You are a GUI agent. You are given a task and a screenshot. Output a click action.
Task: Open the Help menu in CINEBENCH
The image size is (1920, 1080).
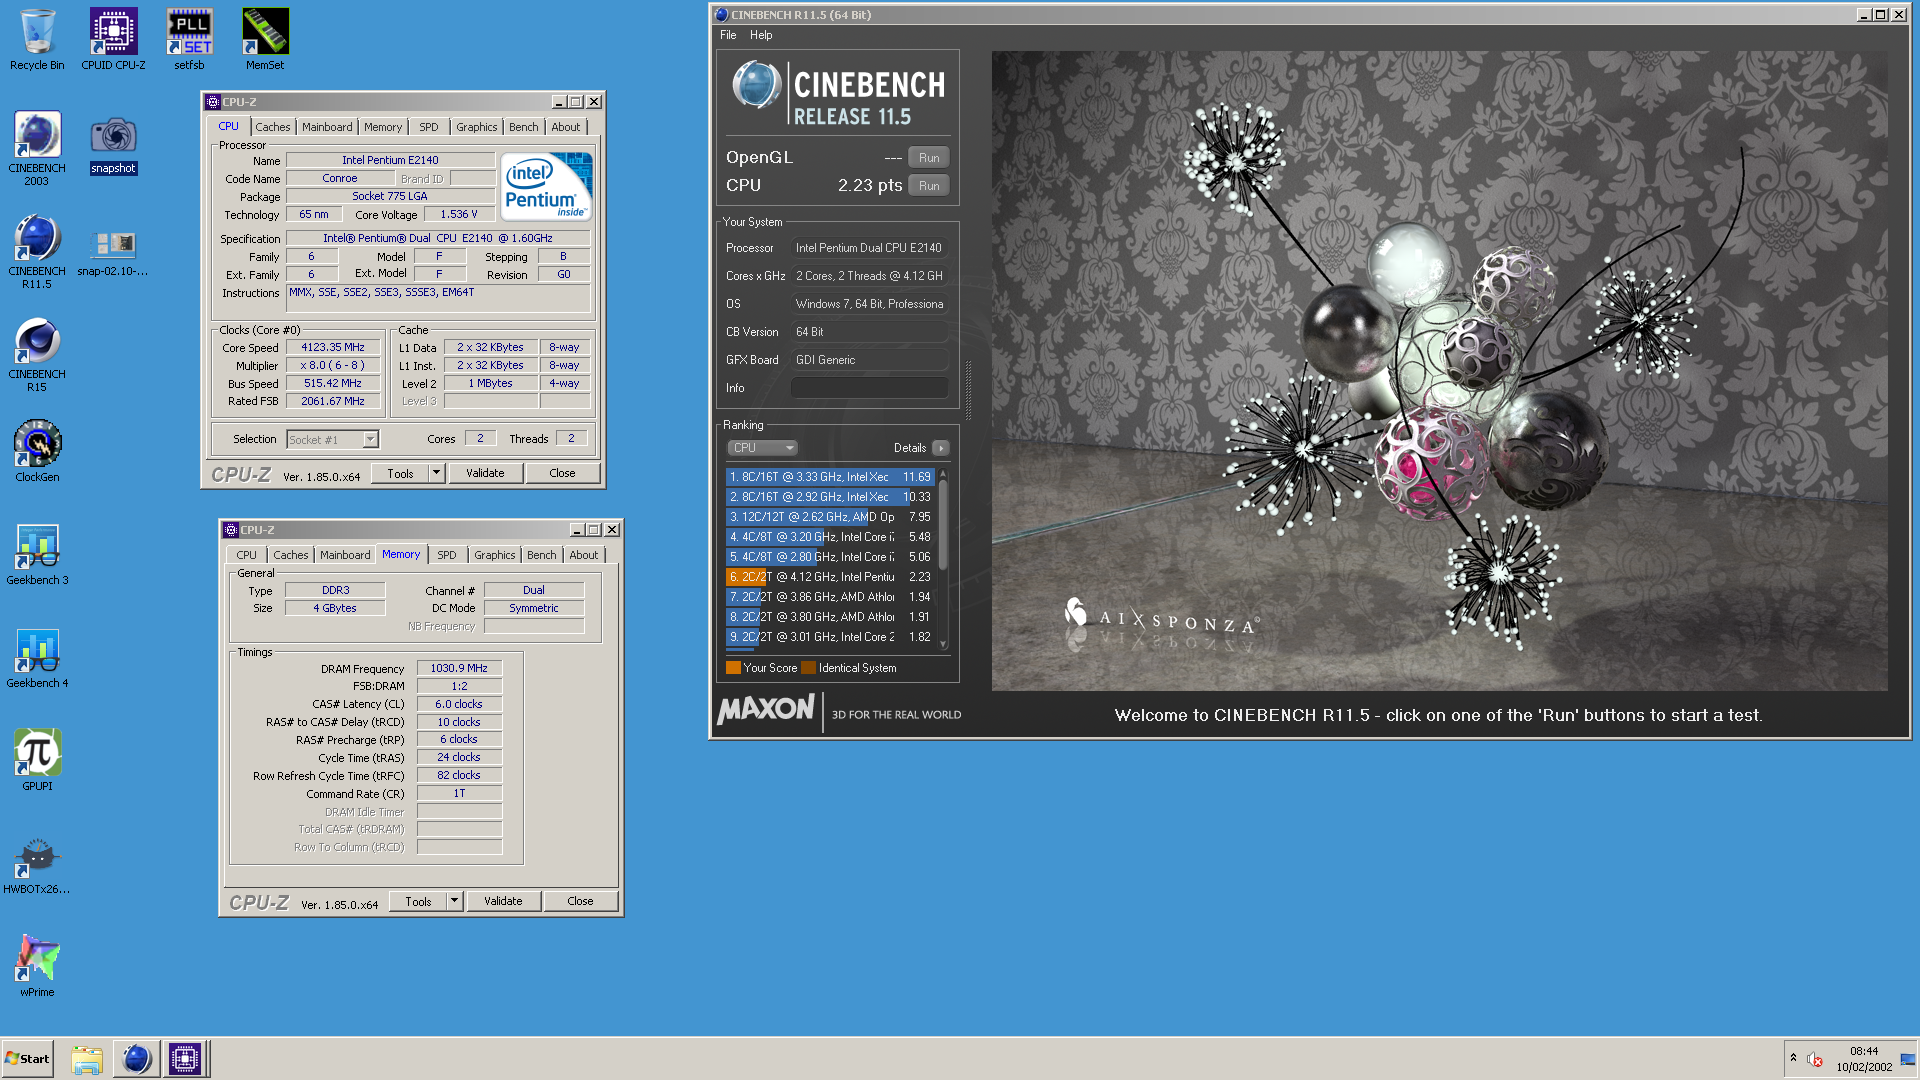click(761, 35)
